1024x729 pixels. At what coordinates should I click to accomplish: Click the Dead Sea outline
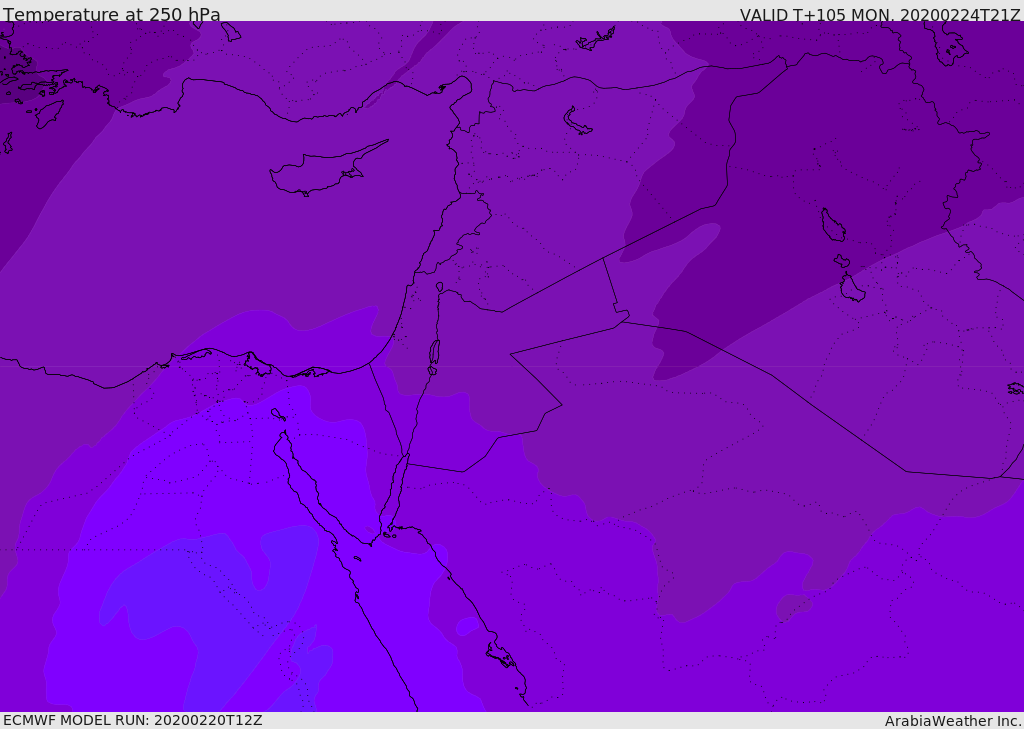(434, 353)
